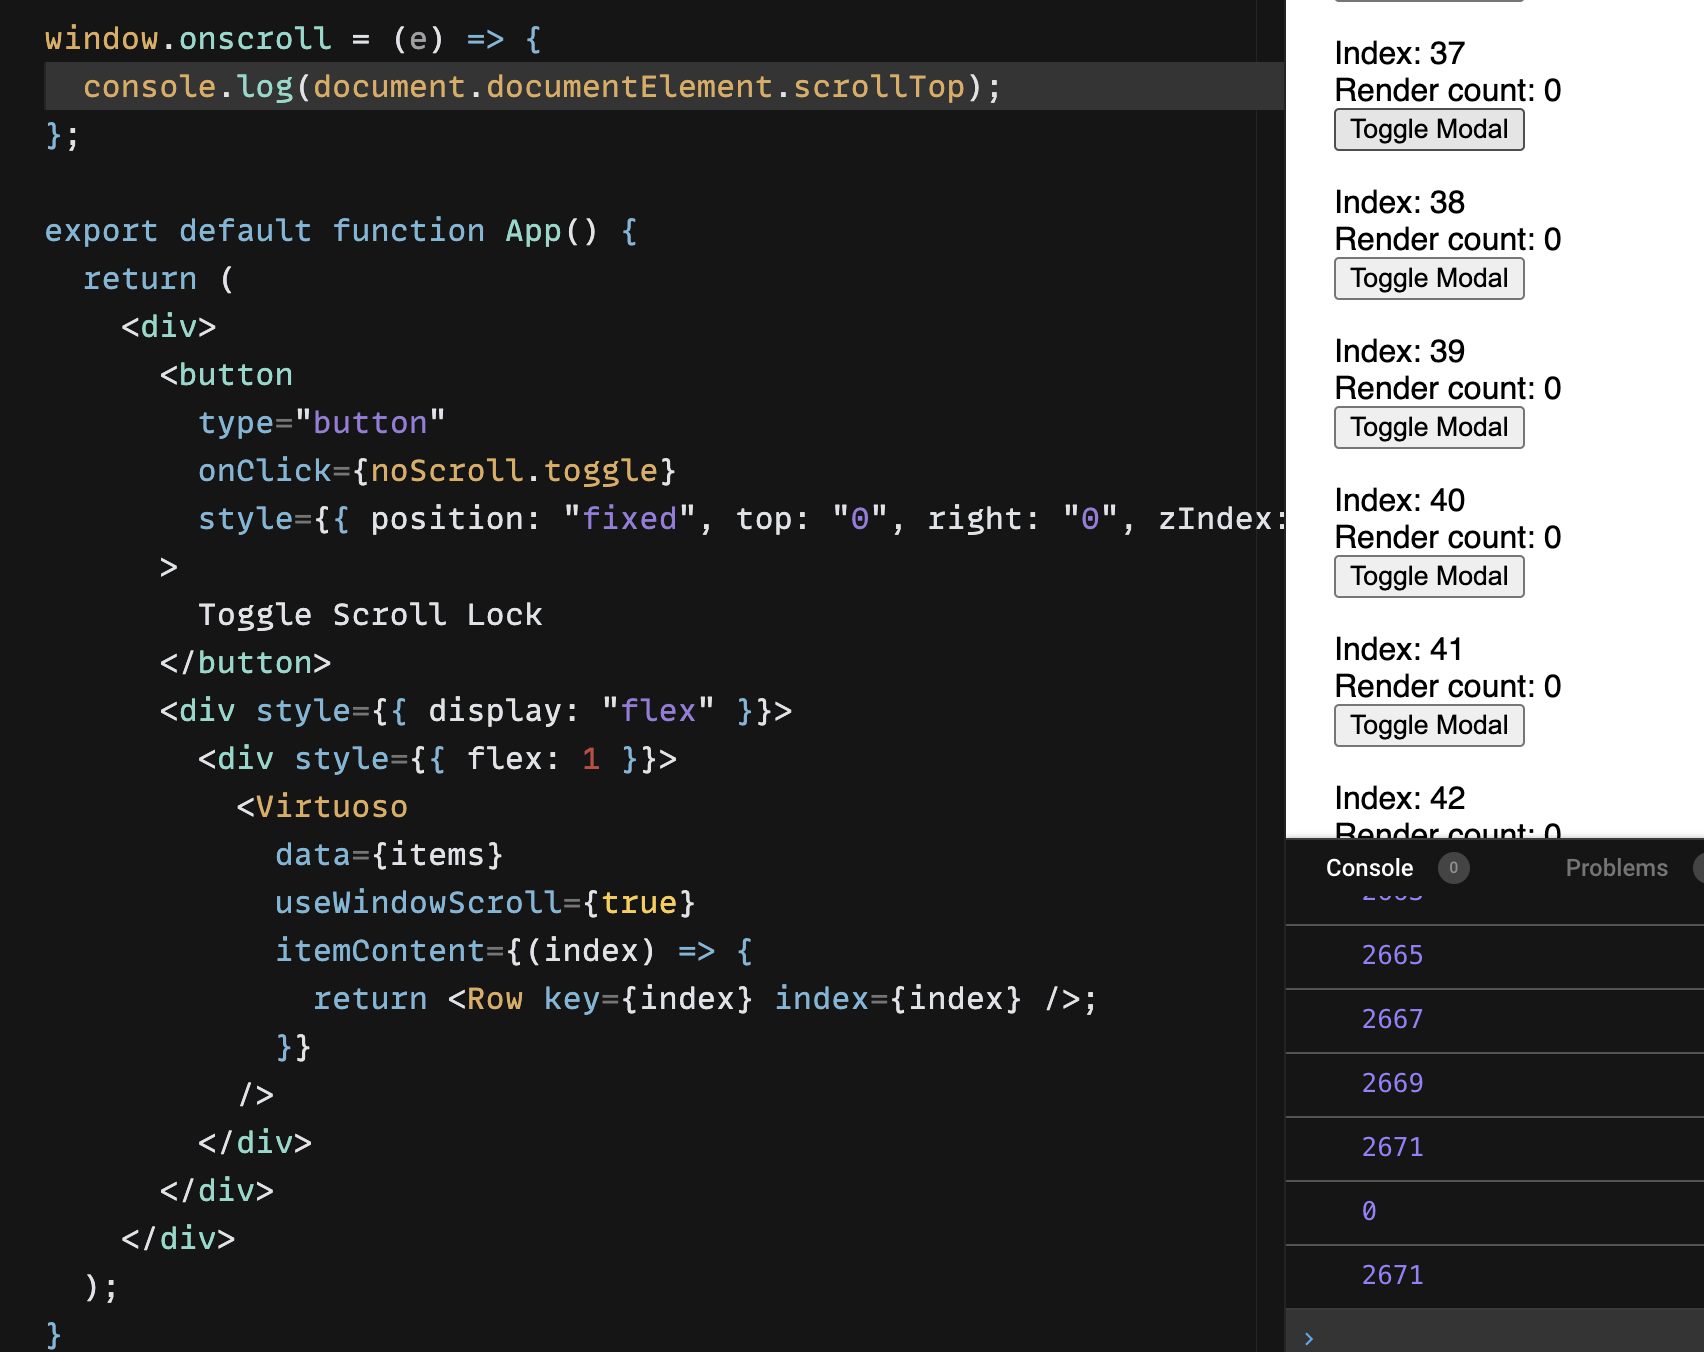The height and width of the screenshot is (1352, 1704).
Task: Click the chevron prompt in the console input row
Action: (x=1309, y=1336)
